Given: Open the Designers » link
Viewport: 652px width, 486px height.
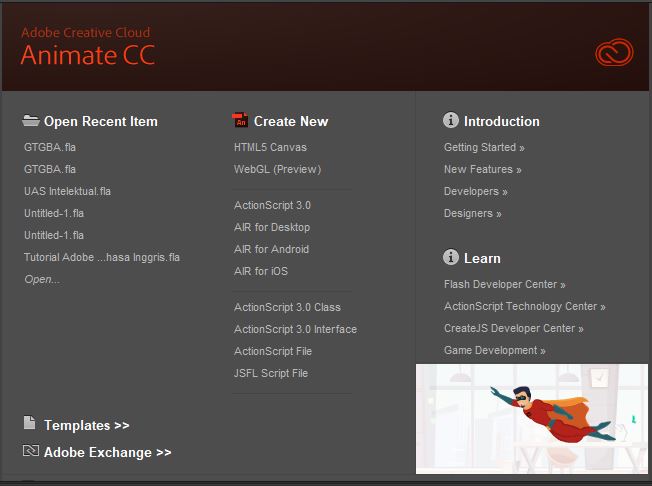Looking at the screenshot, I should point(472,213).
